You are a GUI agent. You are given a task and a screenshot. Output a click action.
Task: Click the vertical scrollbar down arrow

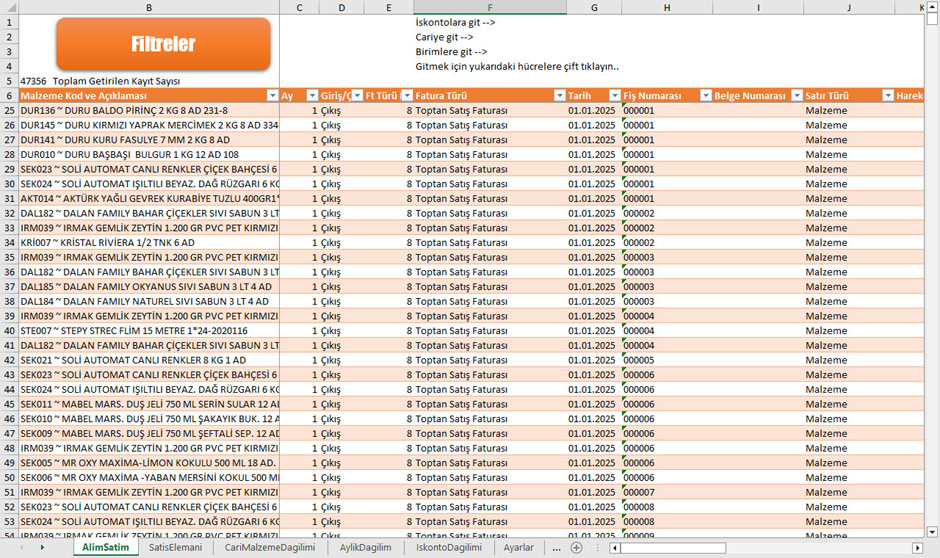(932, 532)
